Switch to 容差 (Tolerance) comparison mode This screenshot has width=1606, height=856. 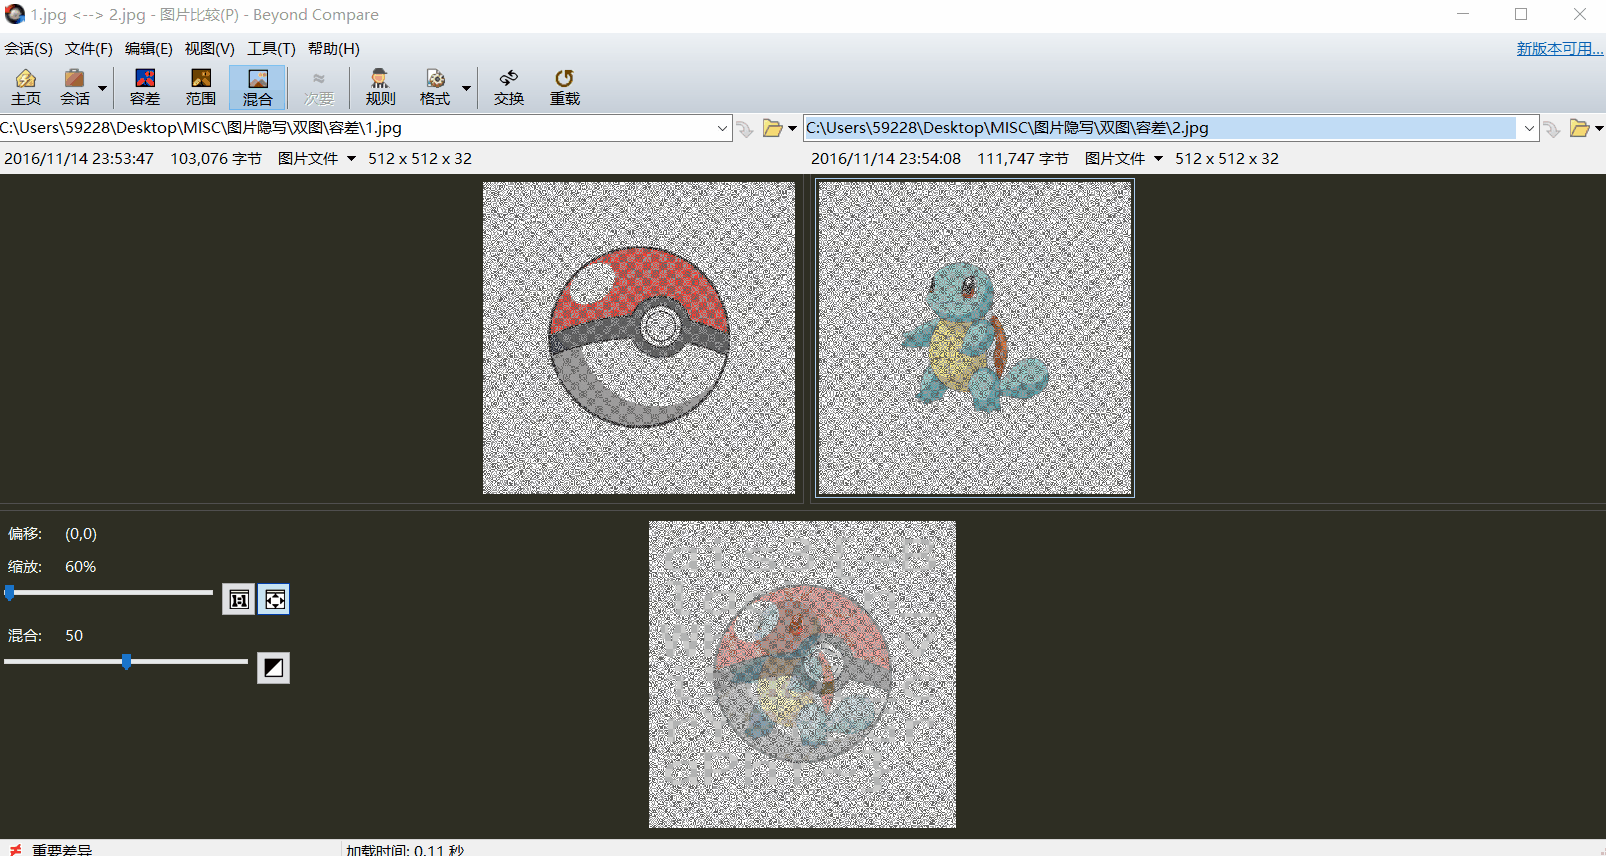point(145,87)
